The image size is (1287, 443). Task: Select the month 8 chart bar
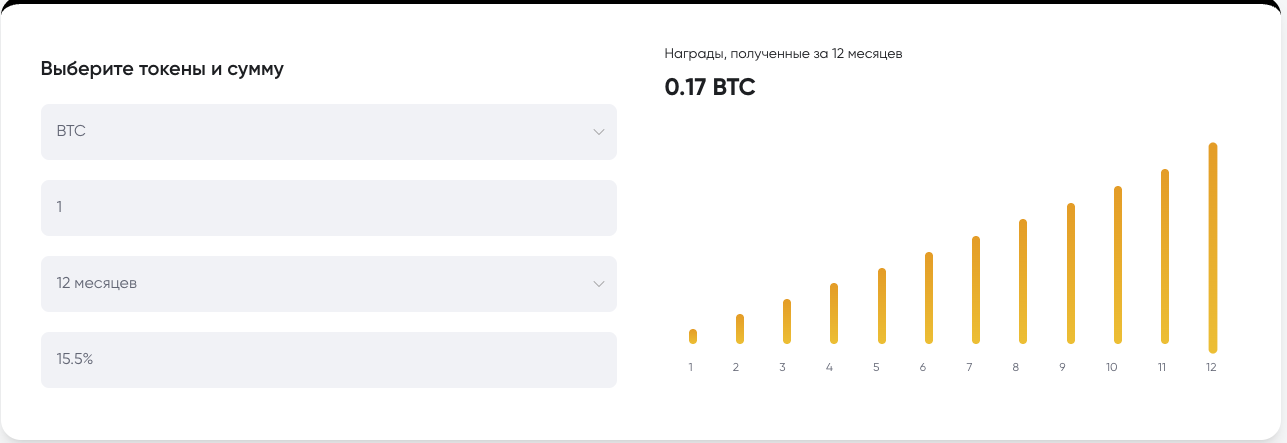(1023, 282)
